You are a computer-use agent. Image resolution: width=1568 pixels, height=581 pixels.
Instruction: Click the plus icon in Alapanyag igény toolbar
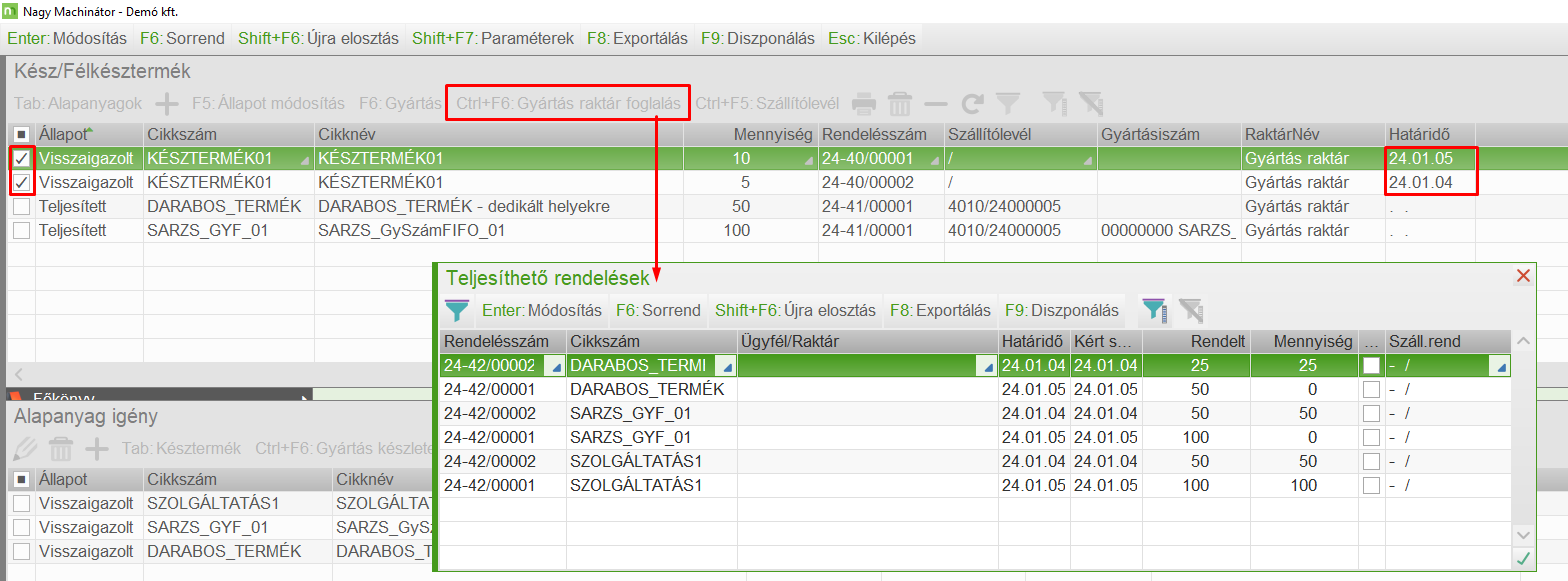pyautogui.click(x=97, y=449)
